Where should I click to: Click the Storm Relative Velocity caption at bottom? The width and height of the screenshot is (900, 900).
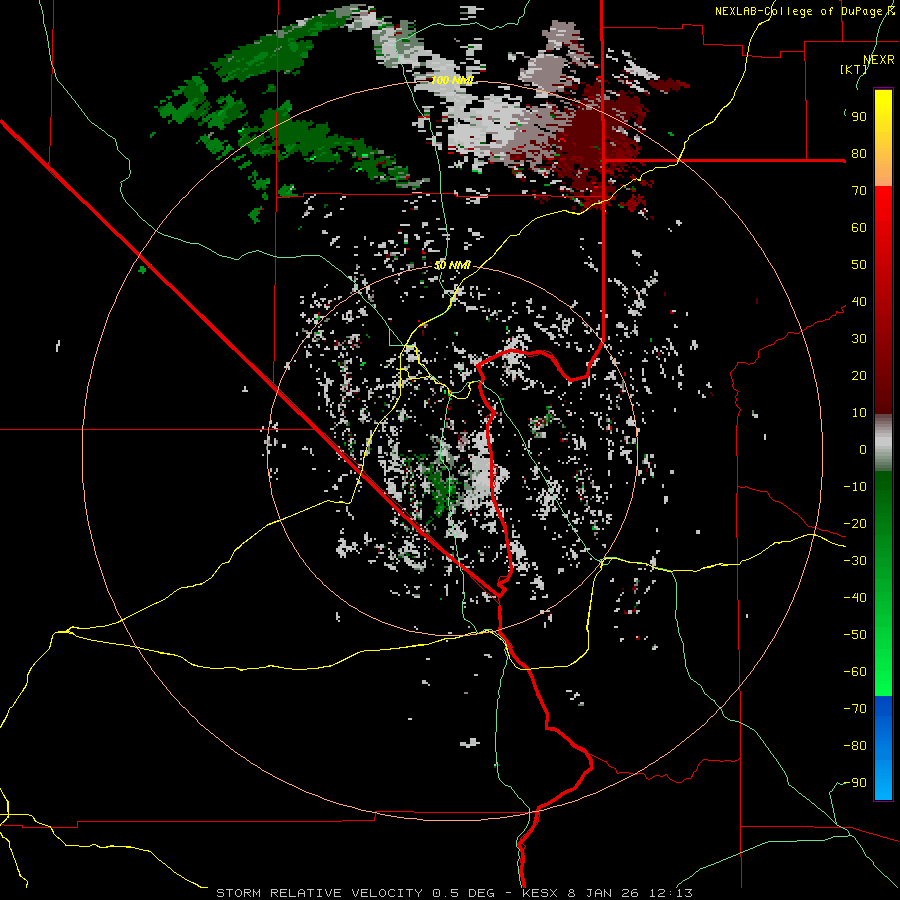[x=454, y=893]
